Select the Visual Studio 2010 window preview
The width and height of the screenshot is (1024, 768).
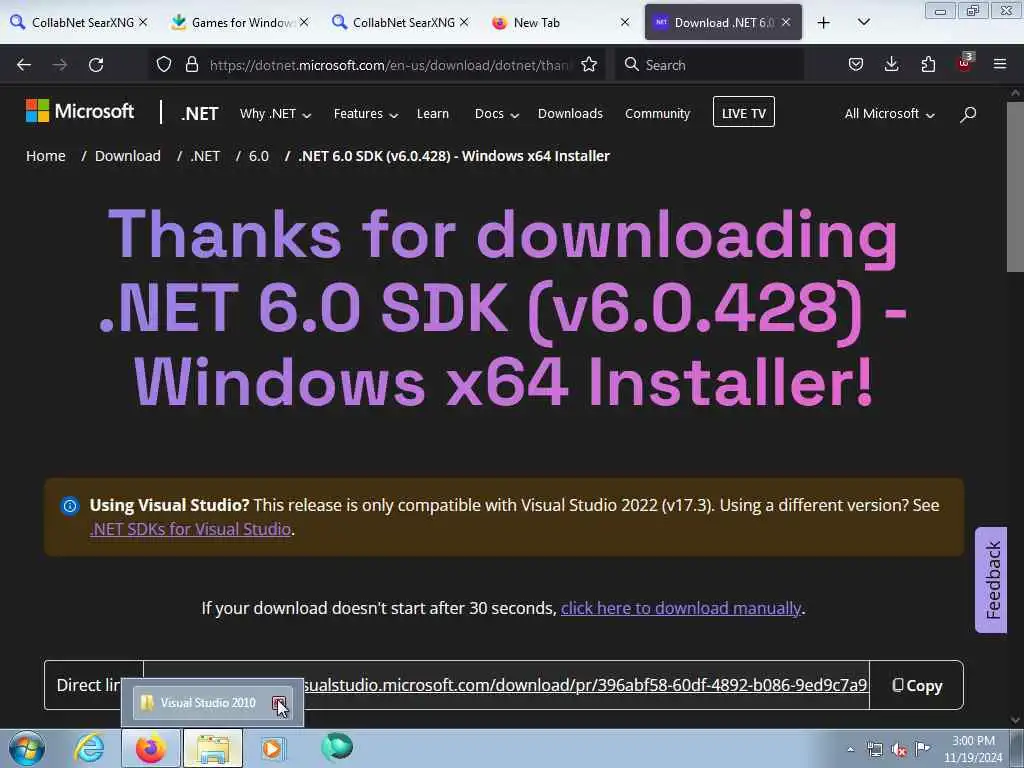pos(212,703)
